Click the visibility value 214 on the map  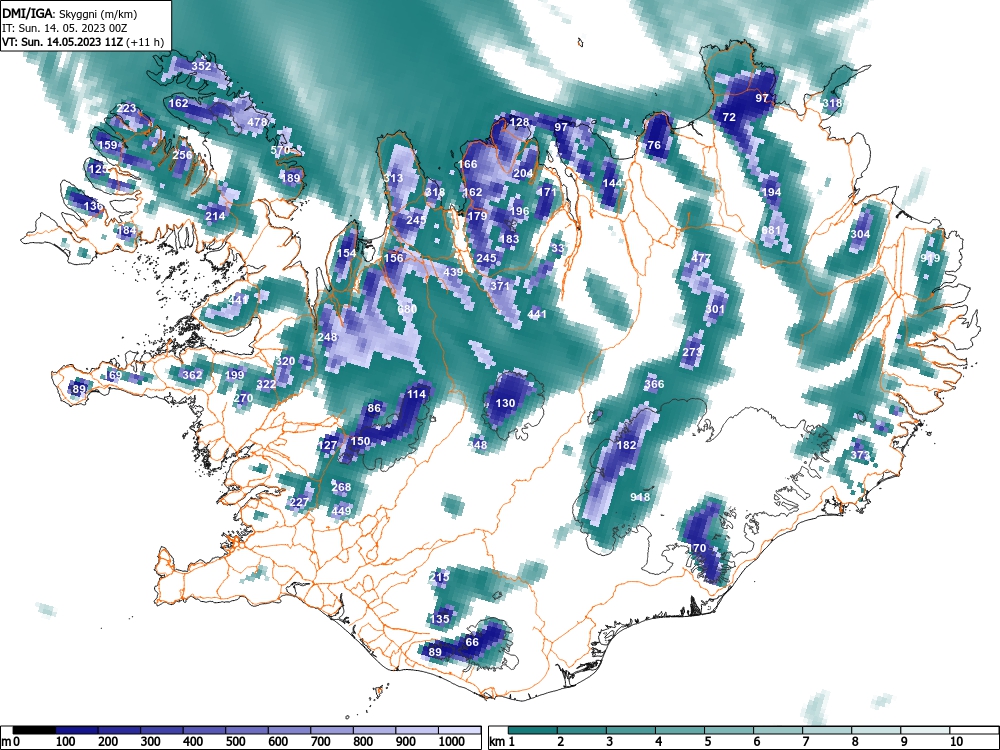coord(215,216)
